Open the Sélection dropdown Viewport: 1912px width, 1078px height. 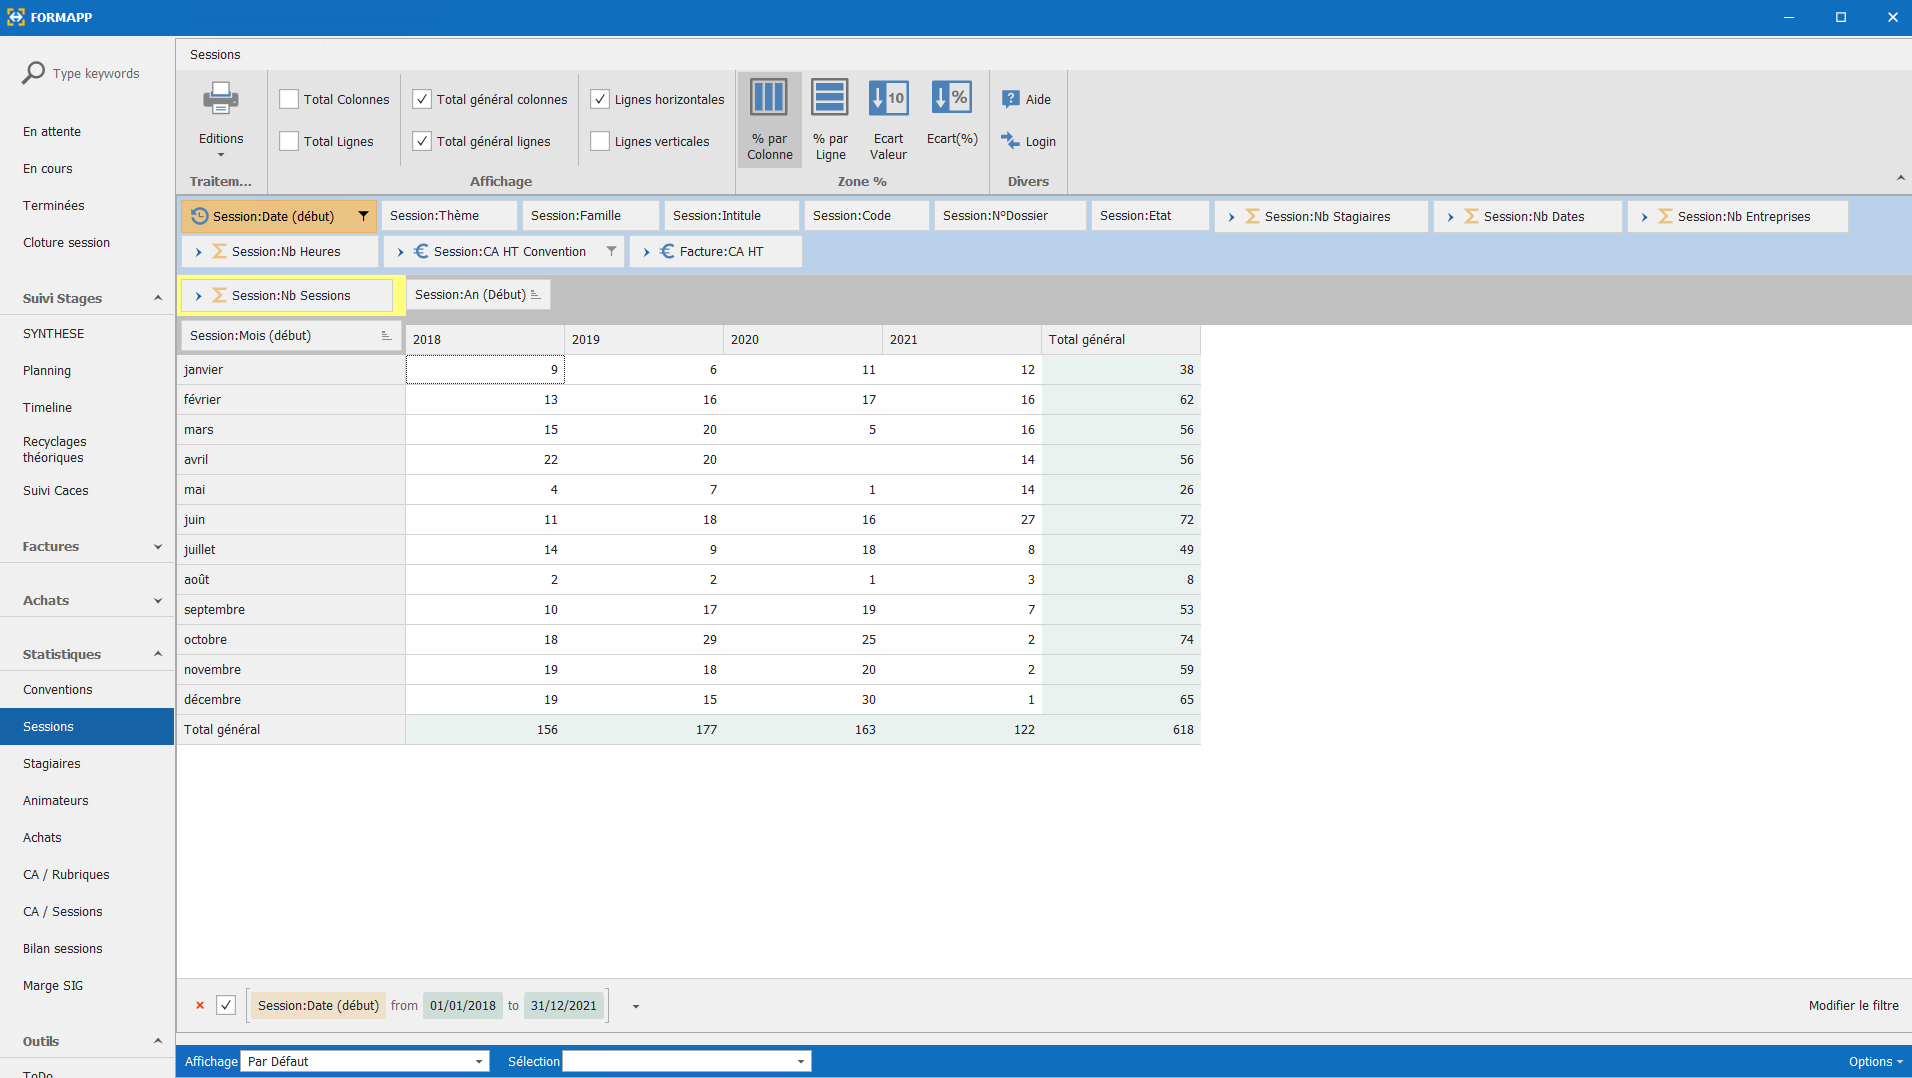coord(800,1061)
